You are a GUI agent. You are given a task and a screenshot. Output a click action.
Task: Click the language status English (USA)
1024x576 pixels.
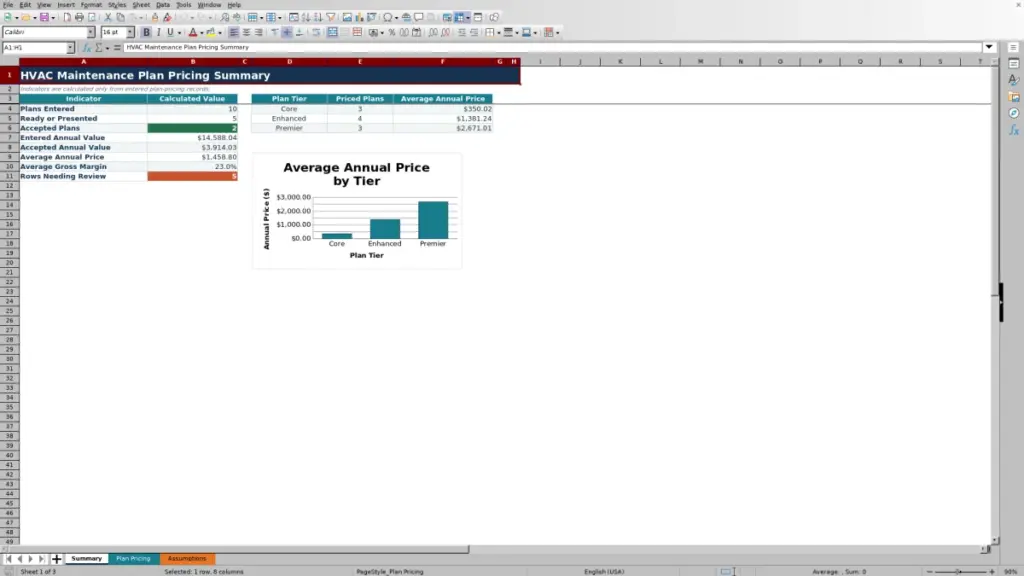[604, 572]
